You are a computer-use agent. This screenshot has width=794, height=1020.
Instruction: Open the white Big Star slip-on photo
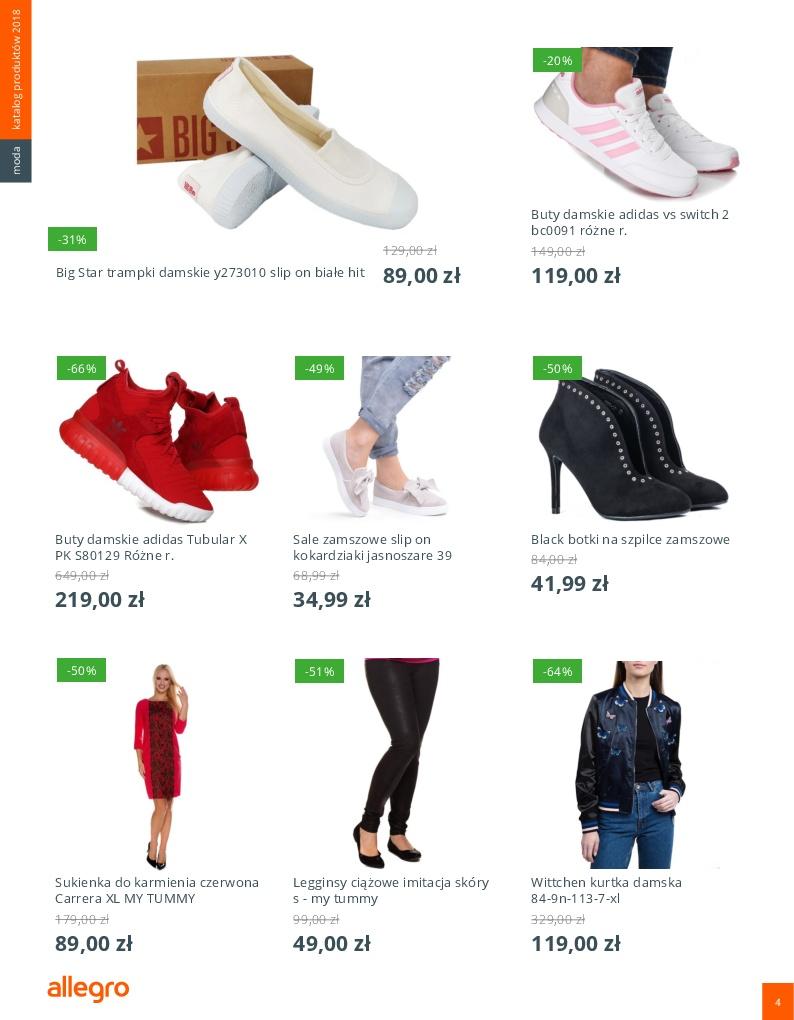(277, 143)
